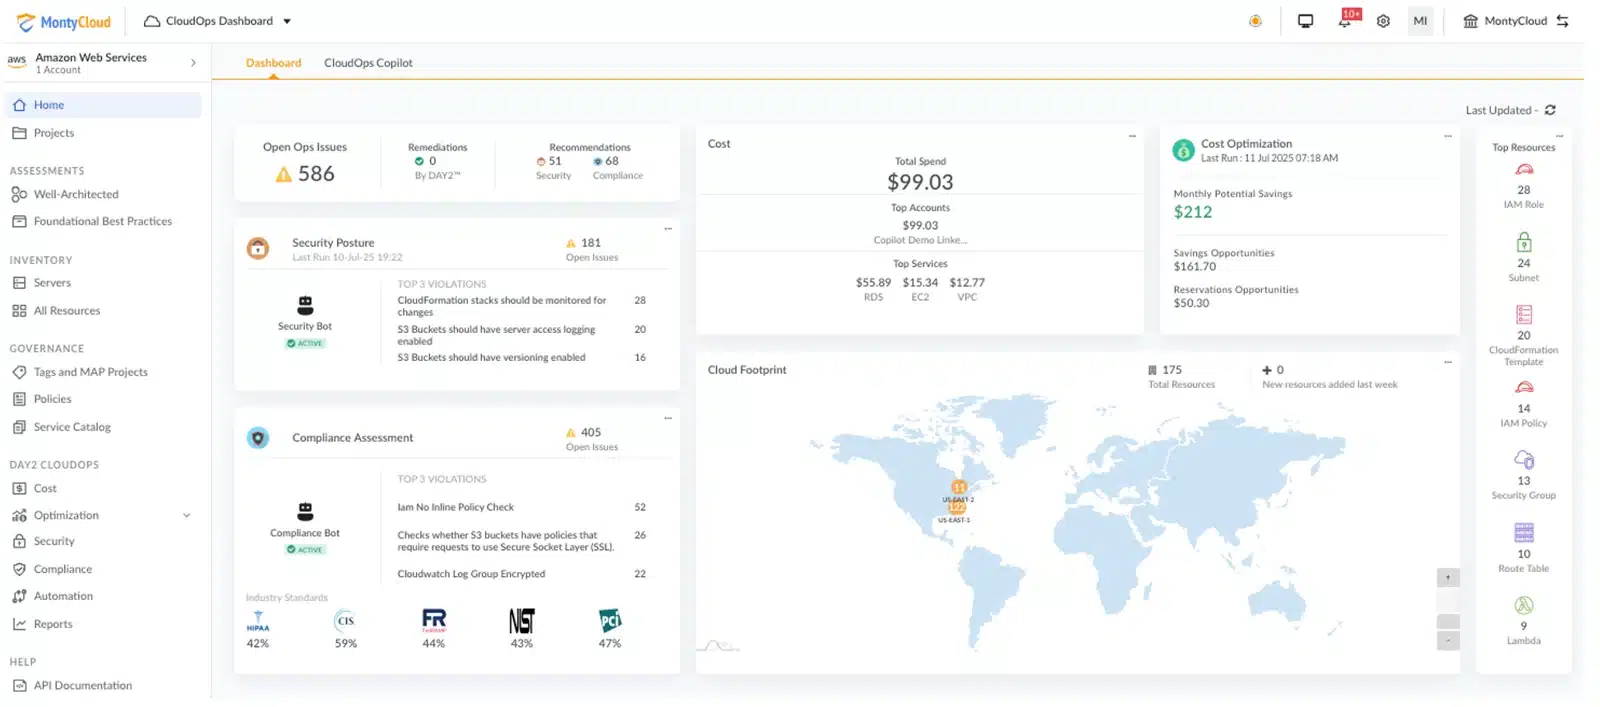
Task: Click the Subnet lock icon
Action: point(1523,242)
